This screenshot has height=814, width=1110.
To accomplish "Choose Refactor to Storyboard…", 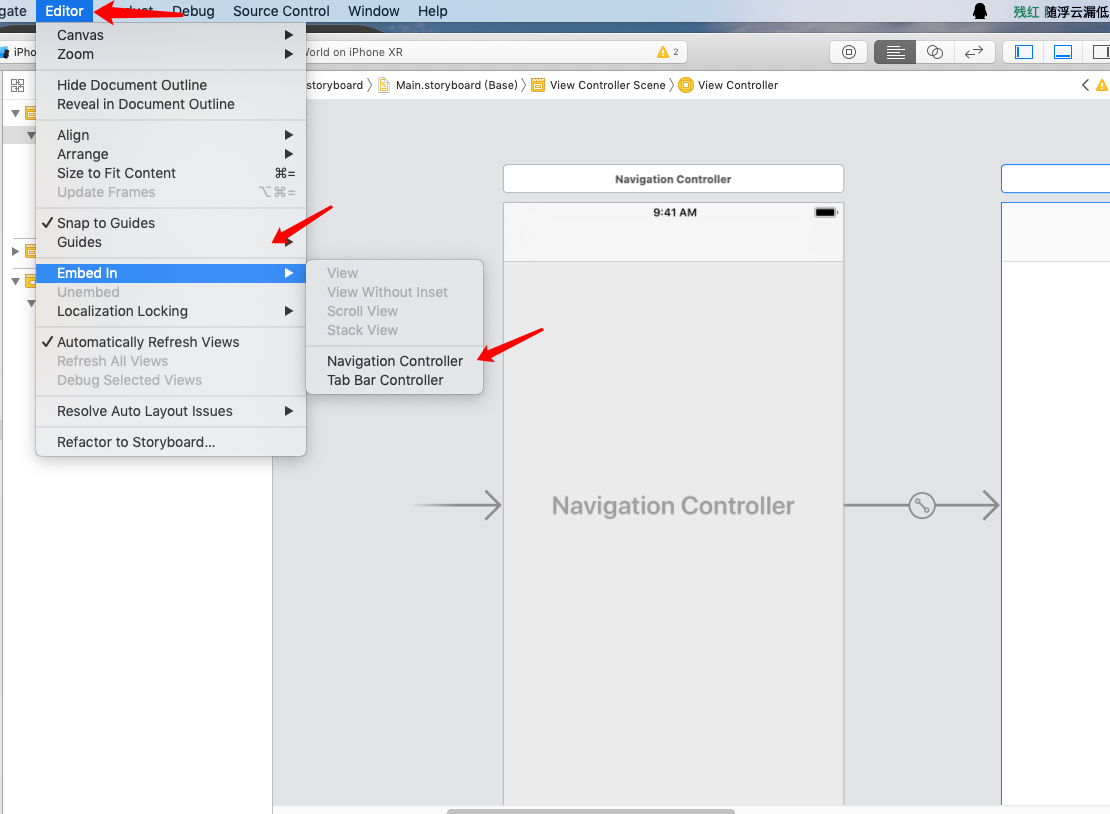I will pyautogui.click(x=171, y=442).
